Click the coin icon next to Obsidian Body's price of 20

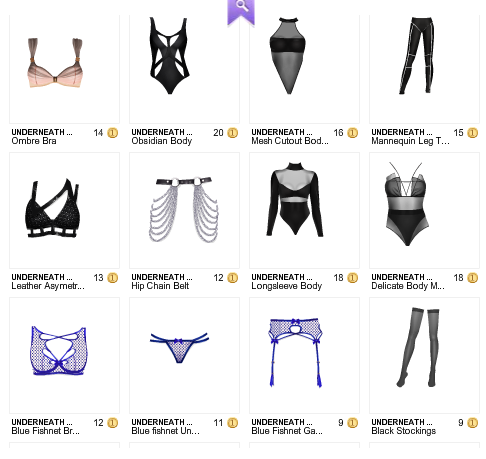click(x=233, y=133)
